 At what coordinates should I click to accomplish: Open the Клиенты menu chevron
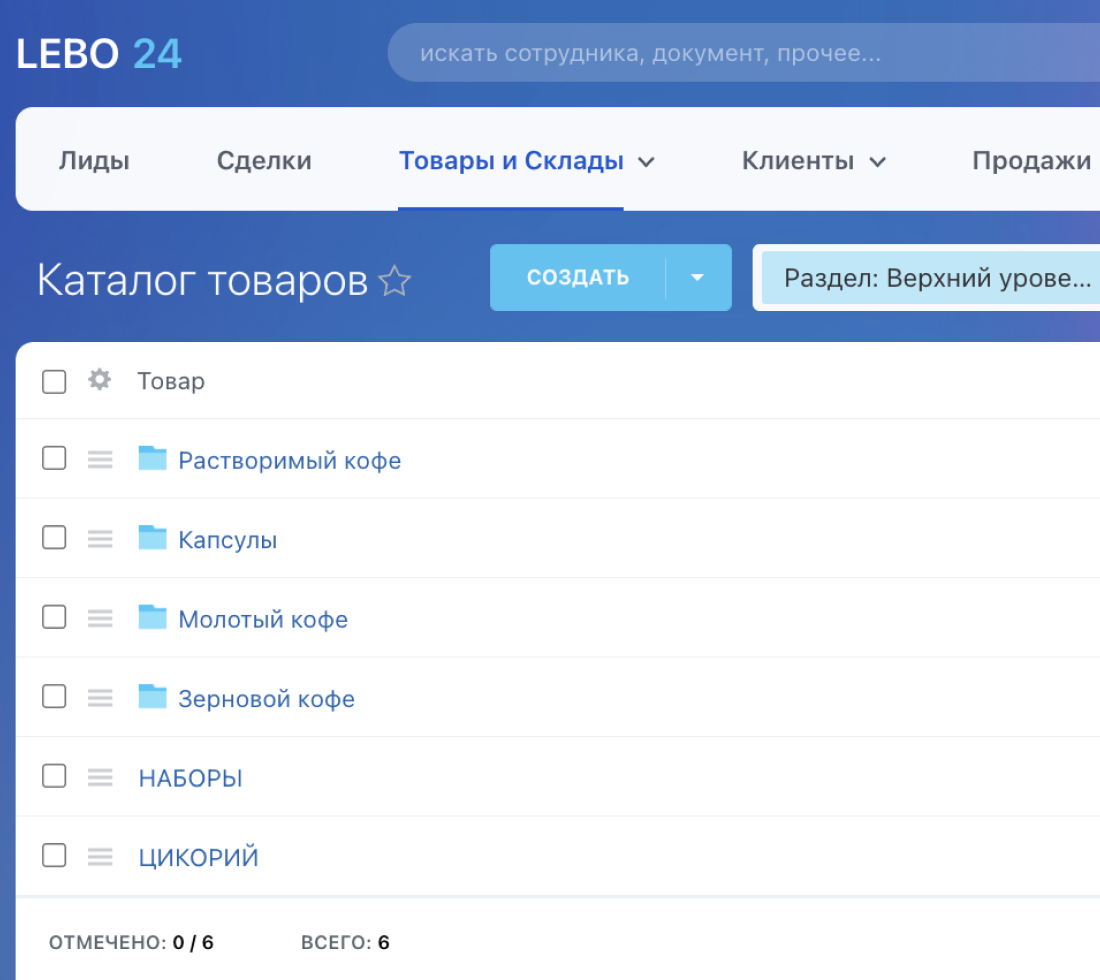point(878,162)
